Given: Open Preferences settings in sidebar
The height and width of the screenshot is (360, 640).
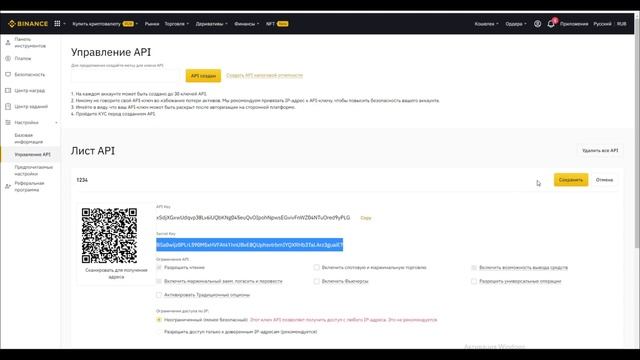Looking at the screenshot, I should click(33, 171).
